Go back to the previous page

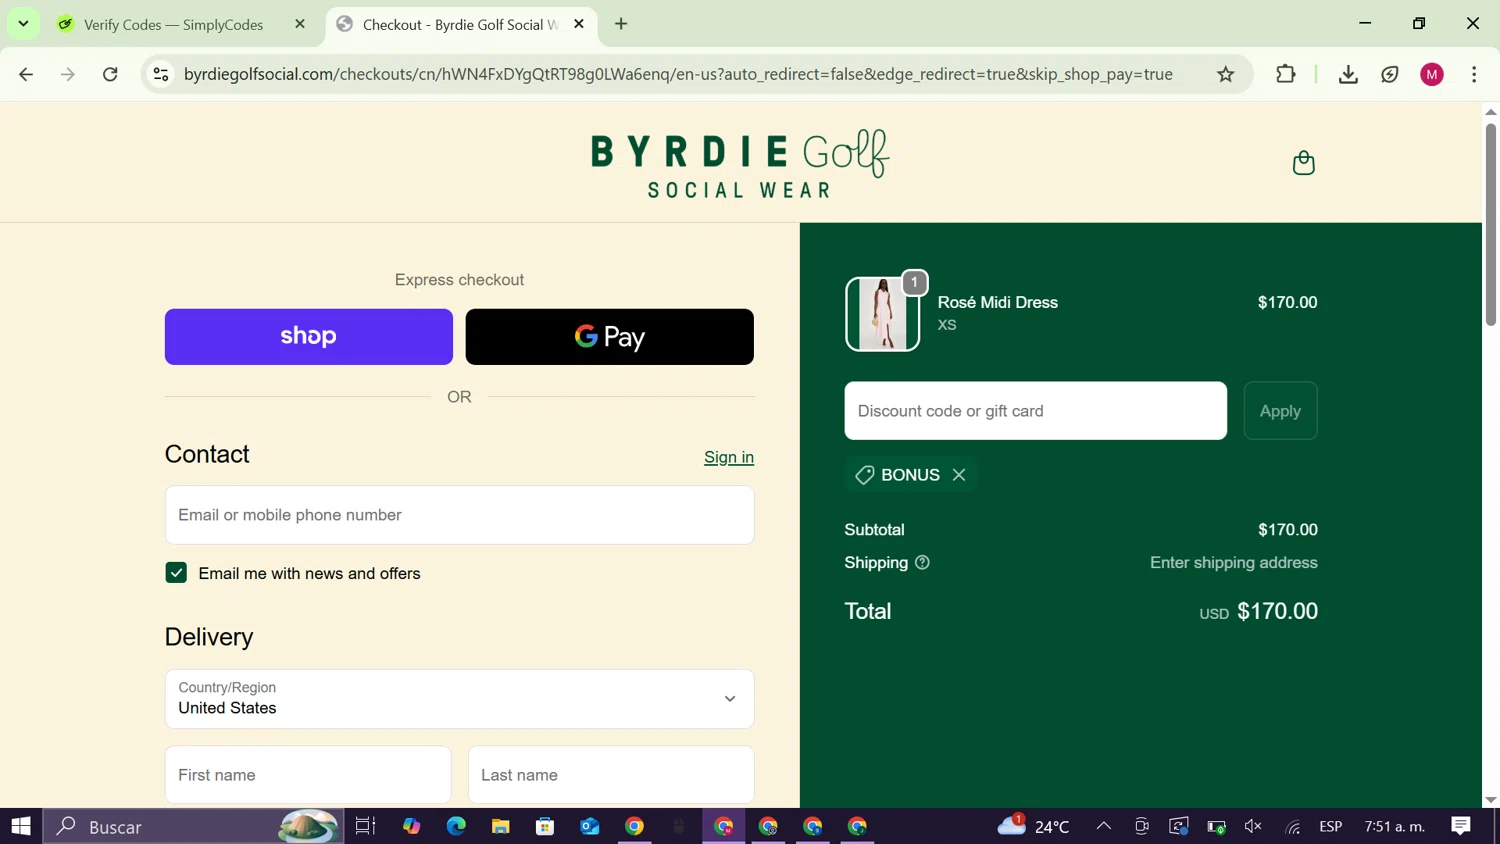[26, 74]
